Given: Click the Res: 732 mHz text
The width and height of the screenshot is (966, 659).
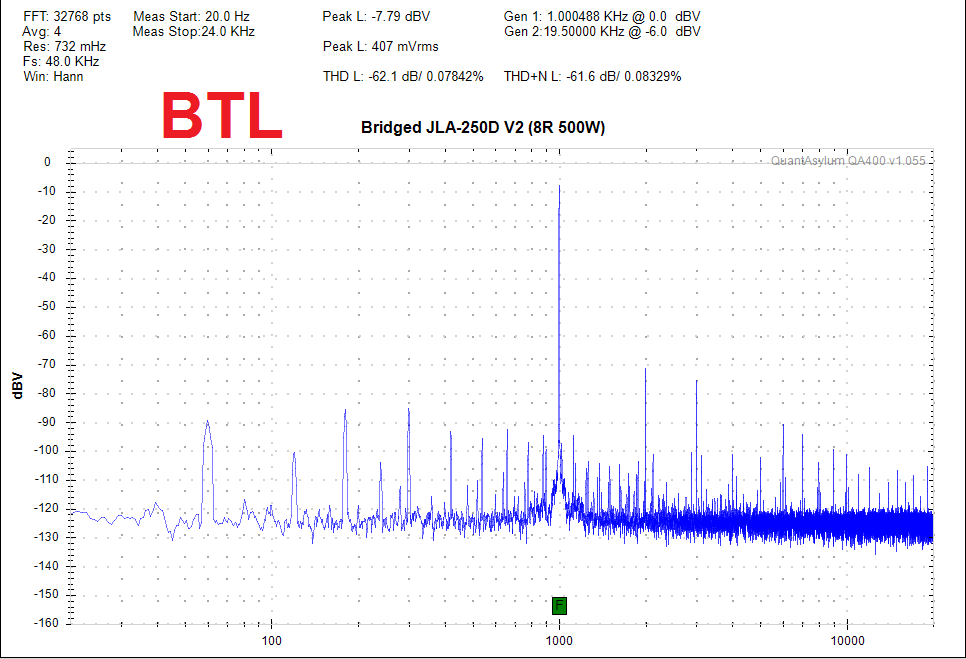Looking at the screenshot, I should point(65,46).
